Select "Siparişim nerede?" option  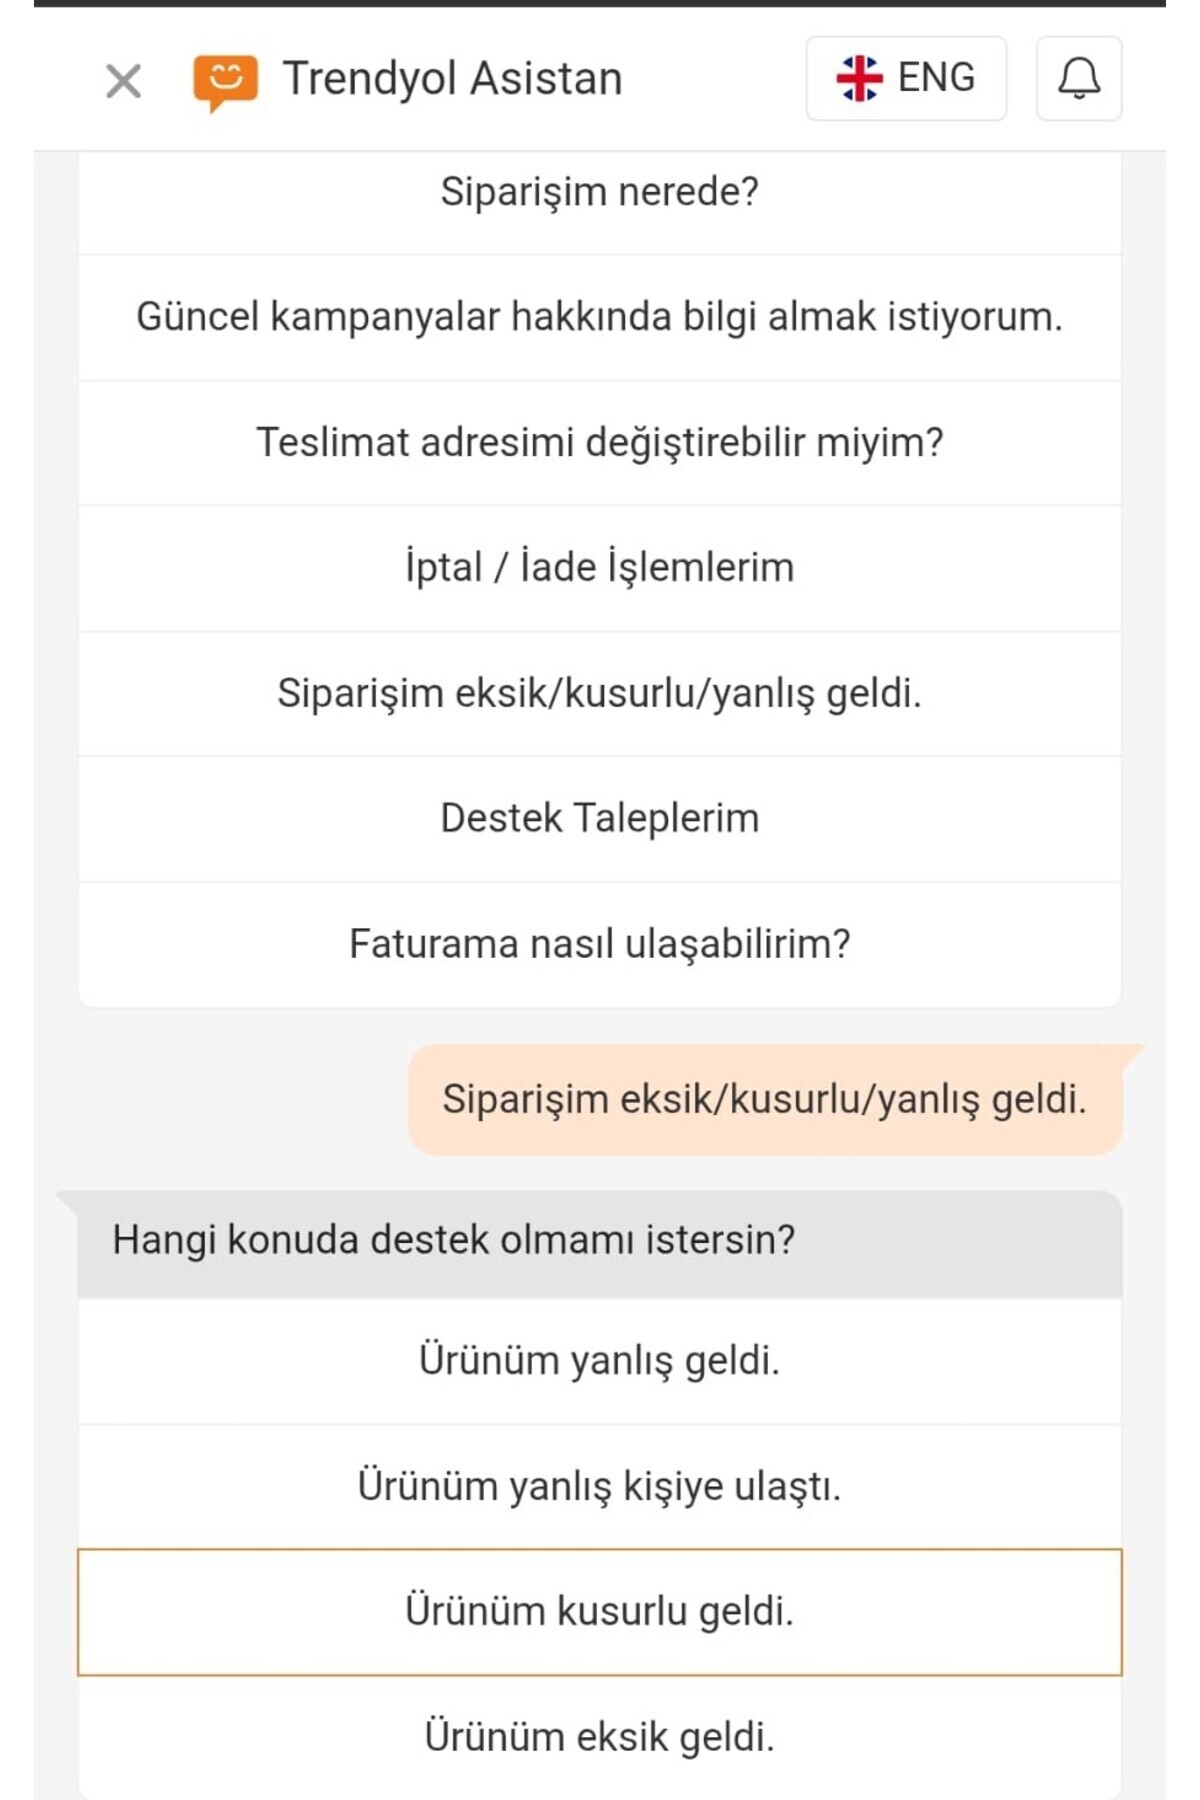(599, 192)
